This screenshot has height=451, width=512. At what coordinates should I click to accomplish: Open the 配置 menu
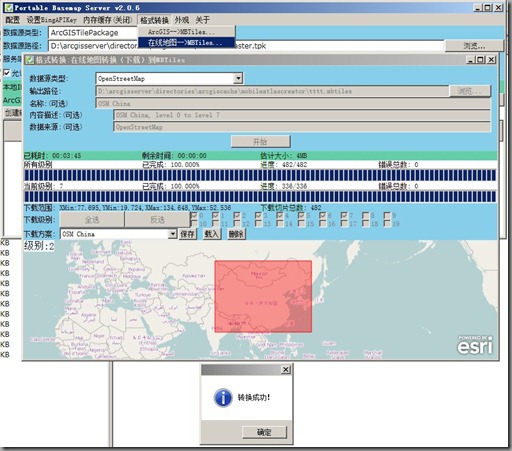[13, 20]
